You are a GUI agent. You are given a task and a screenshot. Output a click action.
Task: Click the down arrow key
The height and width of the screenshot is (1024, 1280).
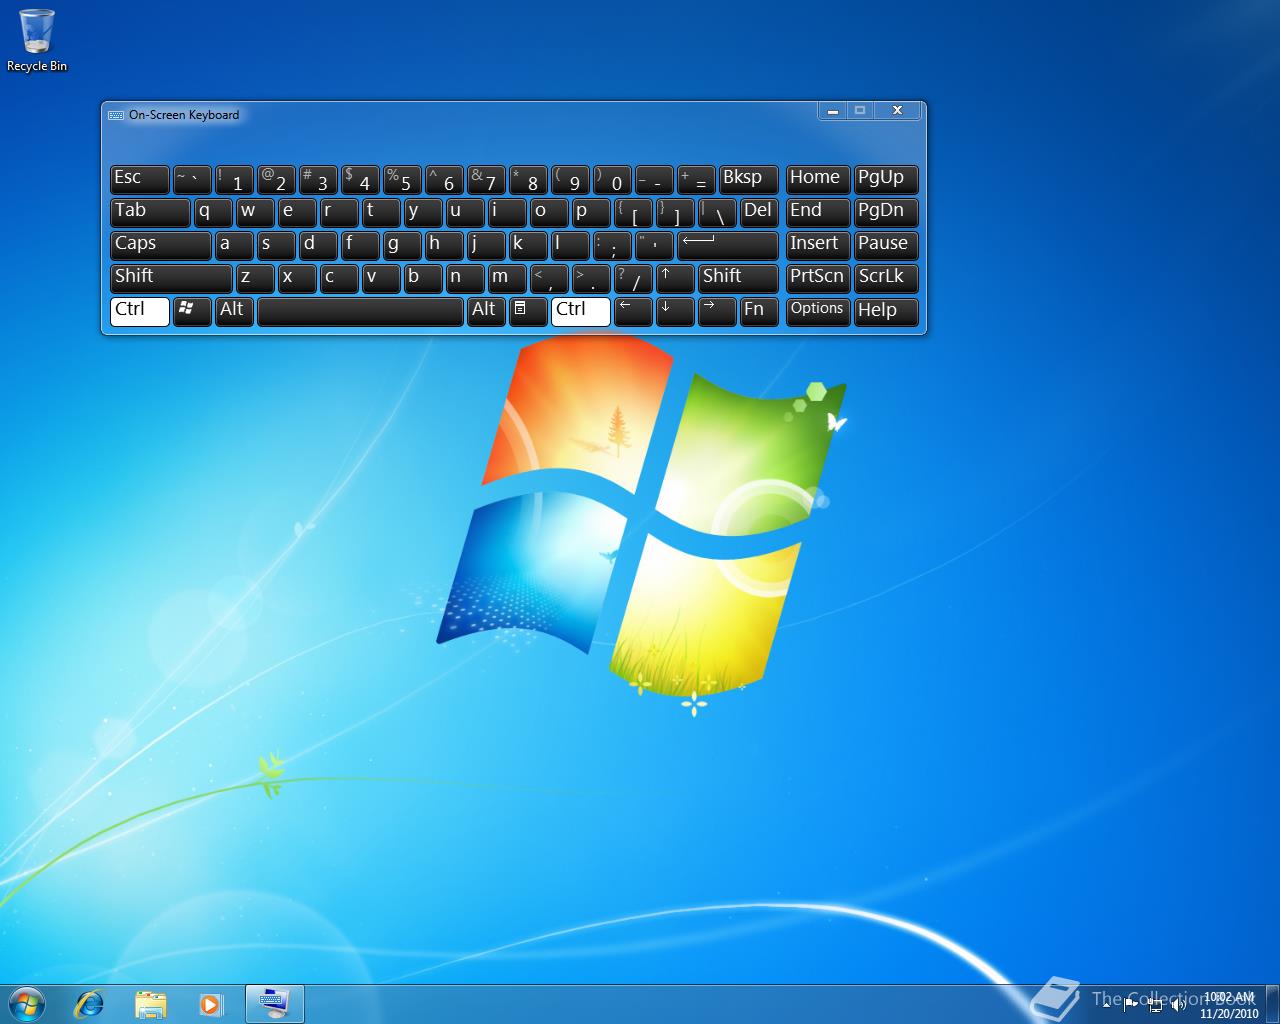pos(675,311)
